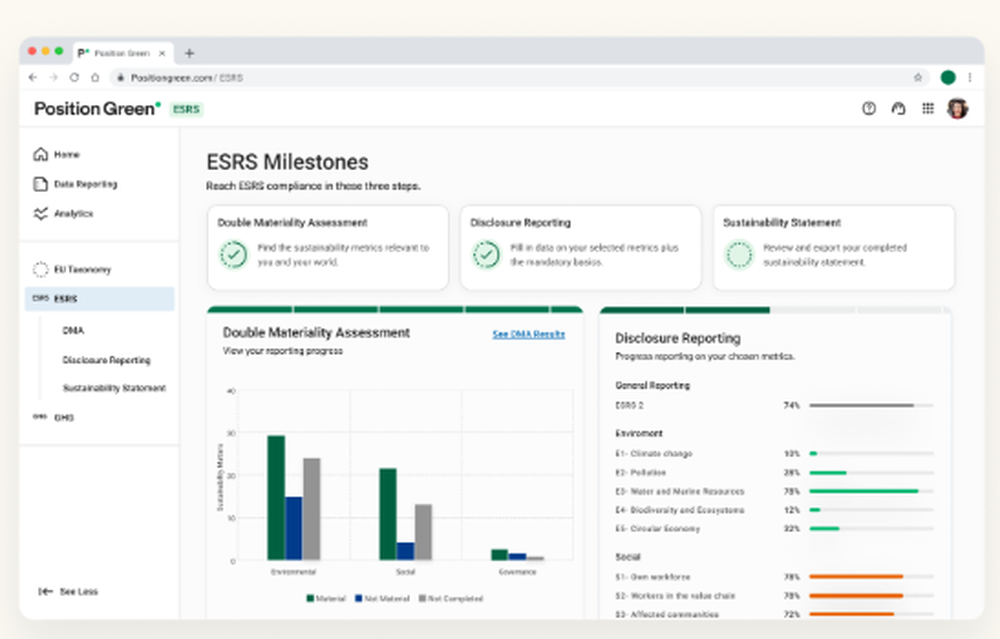The width and height of the screenshot is (1000, 639).
Task: Select the Position Green browser tab
Action: point(122,54)
